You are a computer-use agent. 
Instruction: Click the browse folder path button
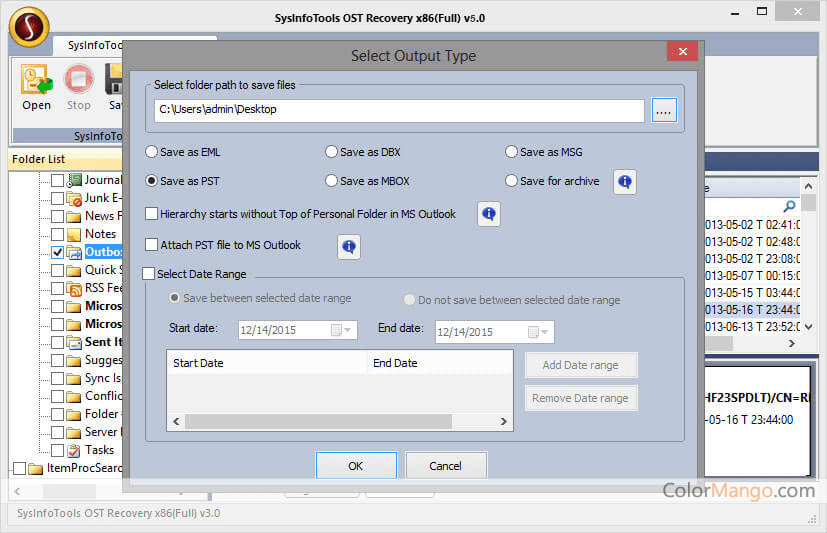[x=664, y=110]
